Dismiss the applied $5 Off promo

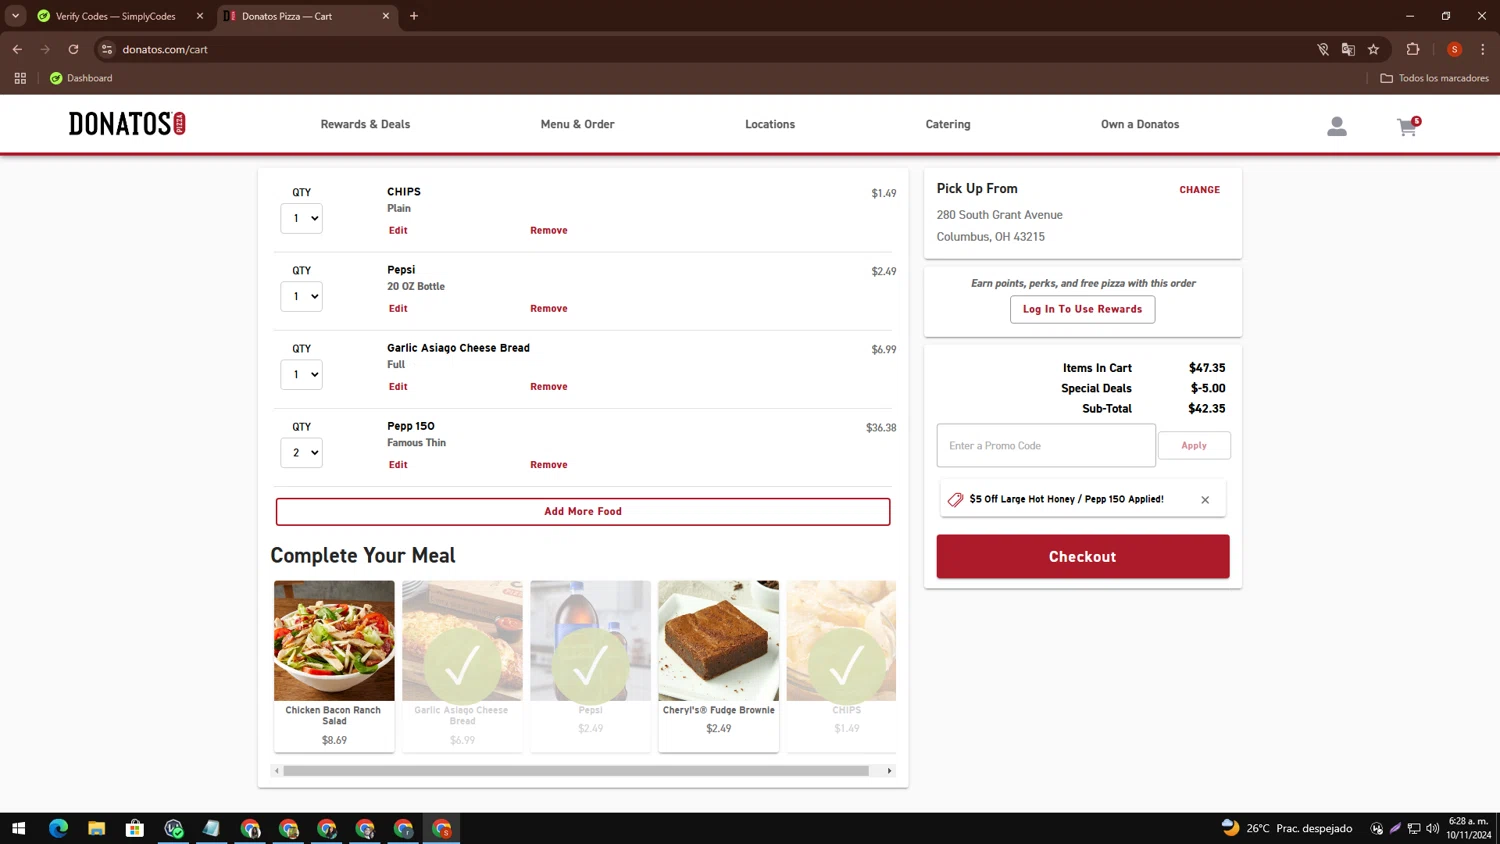[x=1205, y=500]
